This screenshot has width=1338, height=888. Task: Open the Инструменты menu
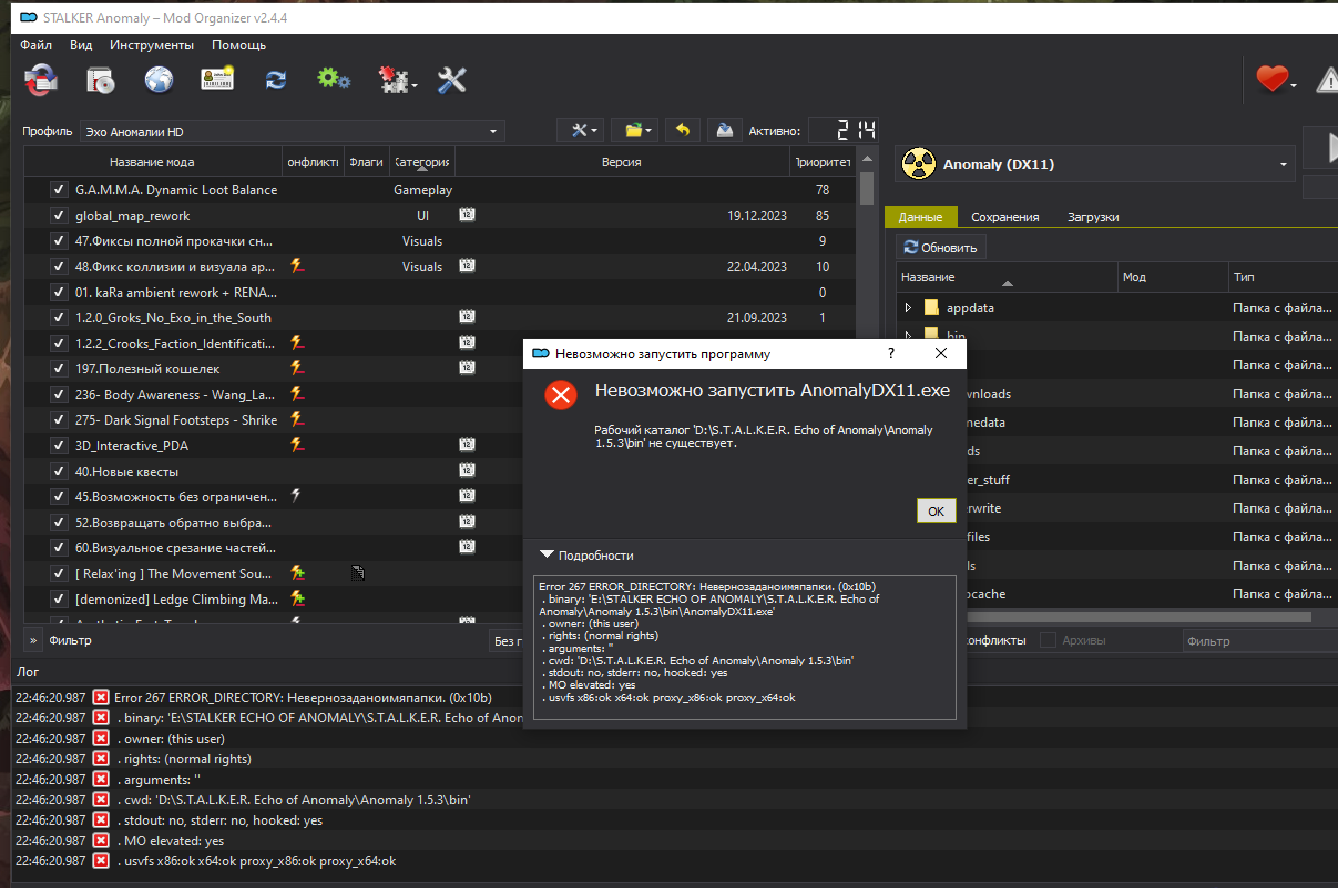point(152,45)
